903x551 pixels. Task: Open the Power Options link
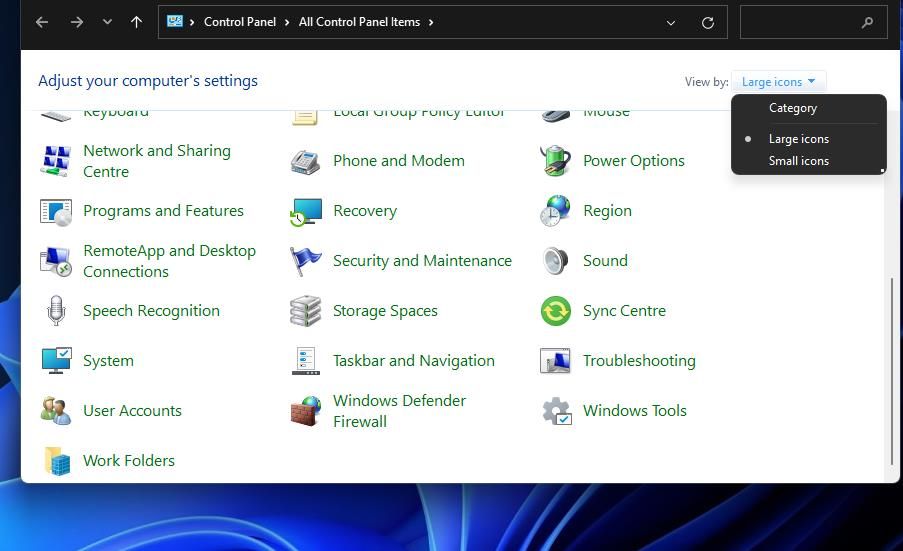(x=633, y=161)
